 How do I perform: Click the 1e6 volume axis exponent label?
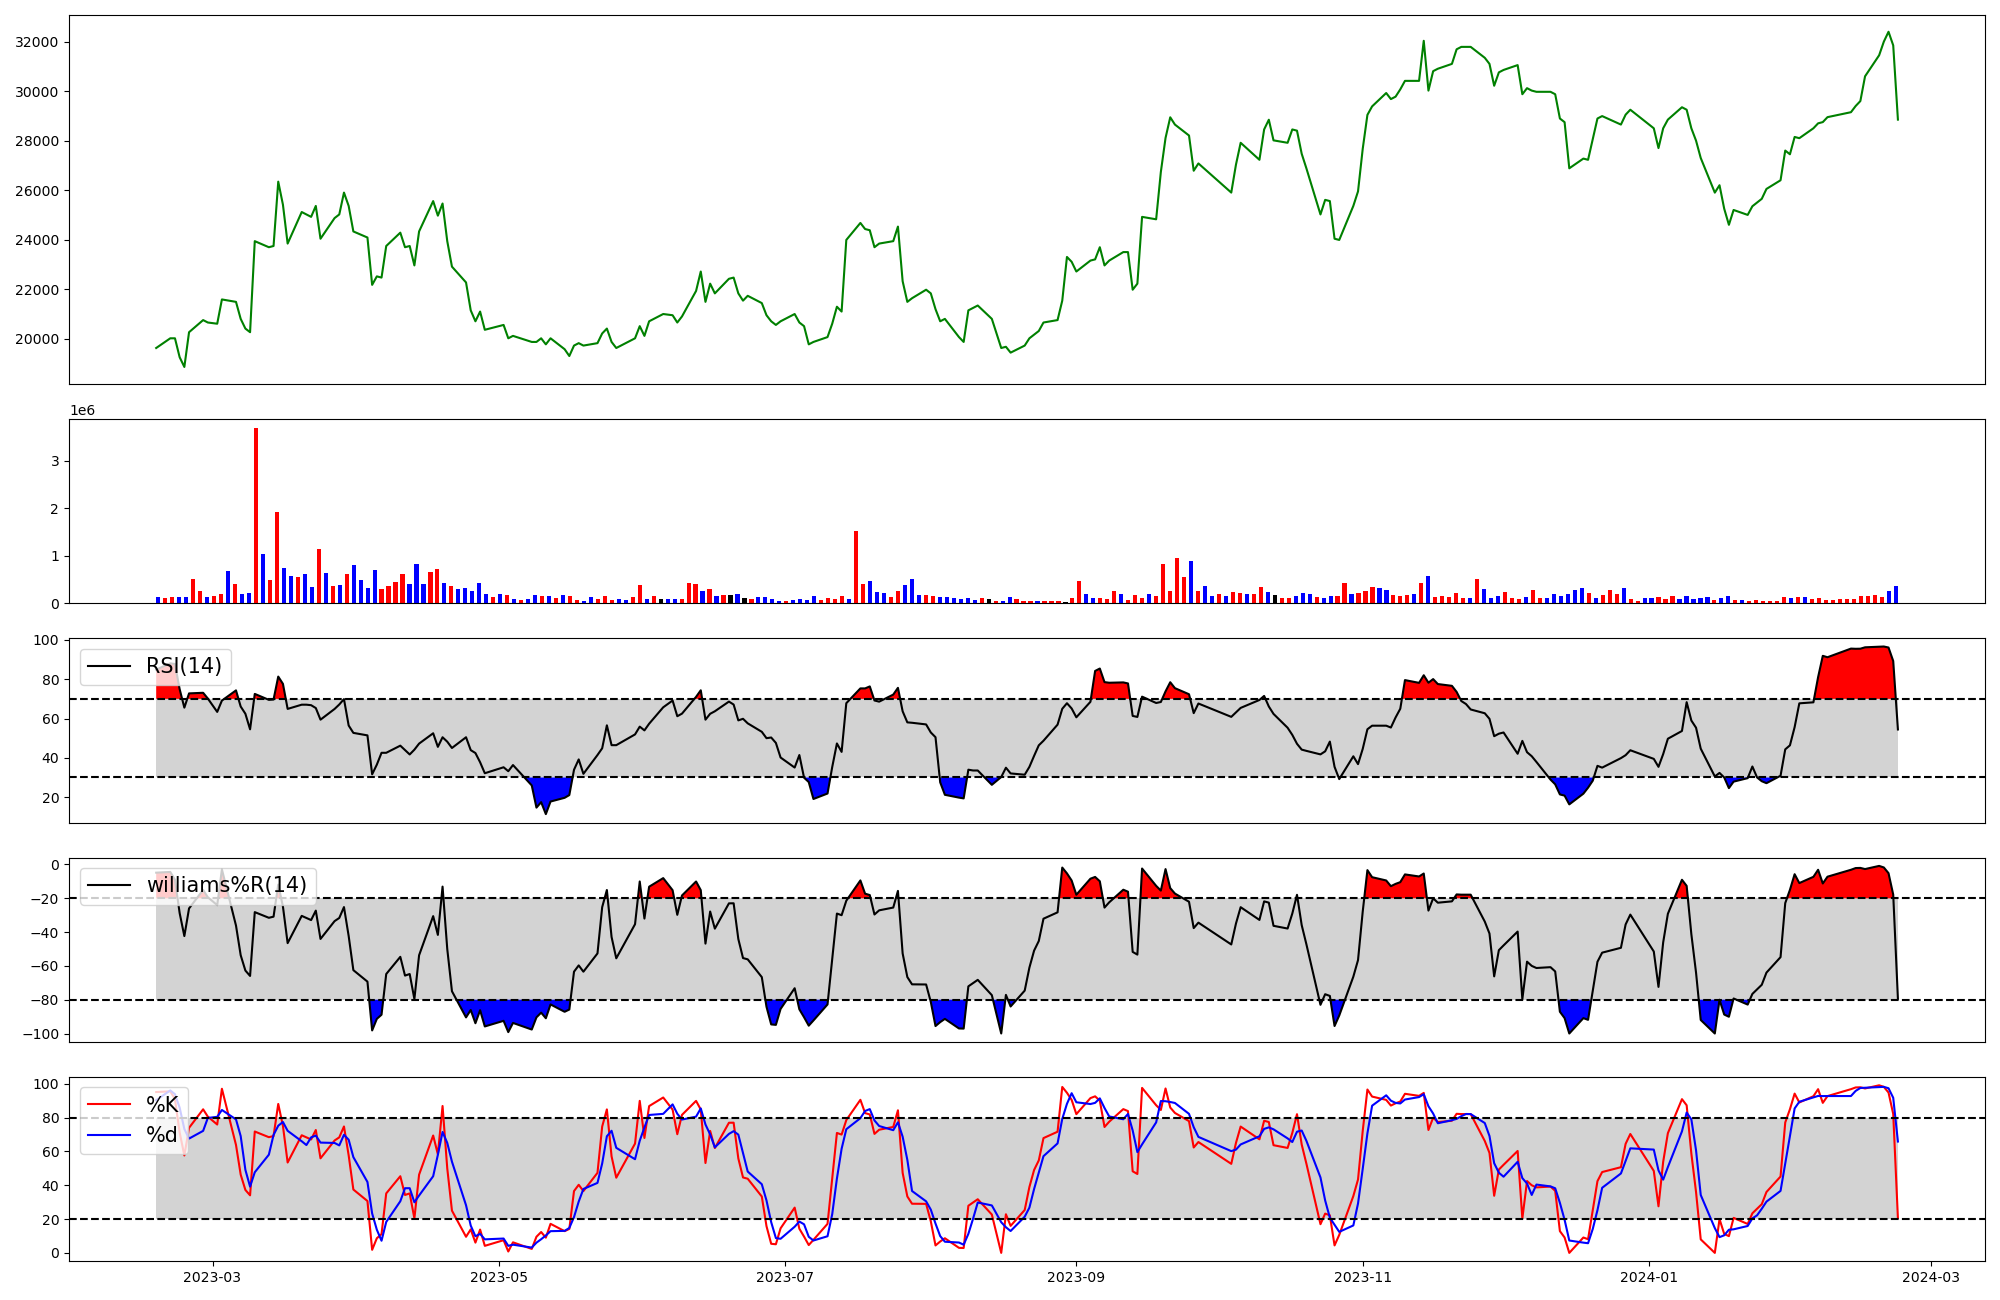(x=82, y=411)
